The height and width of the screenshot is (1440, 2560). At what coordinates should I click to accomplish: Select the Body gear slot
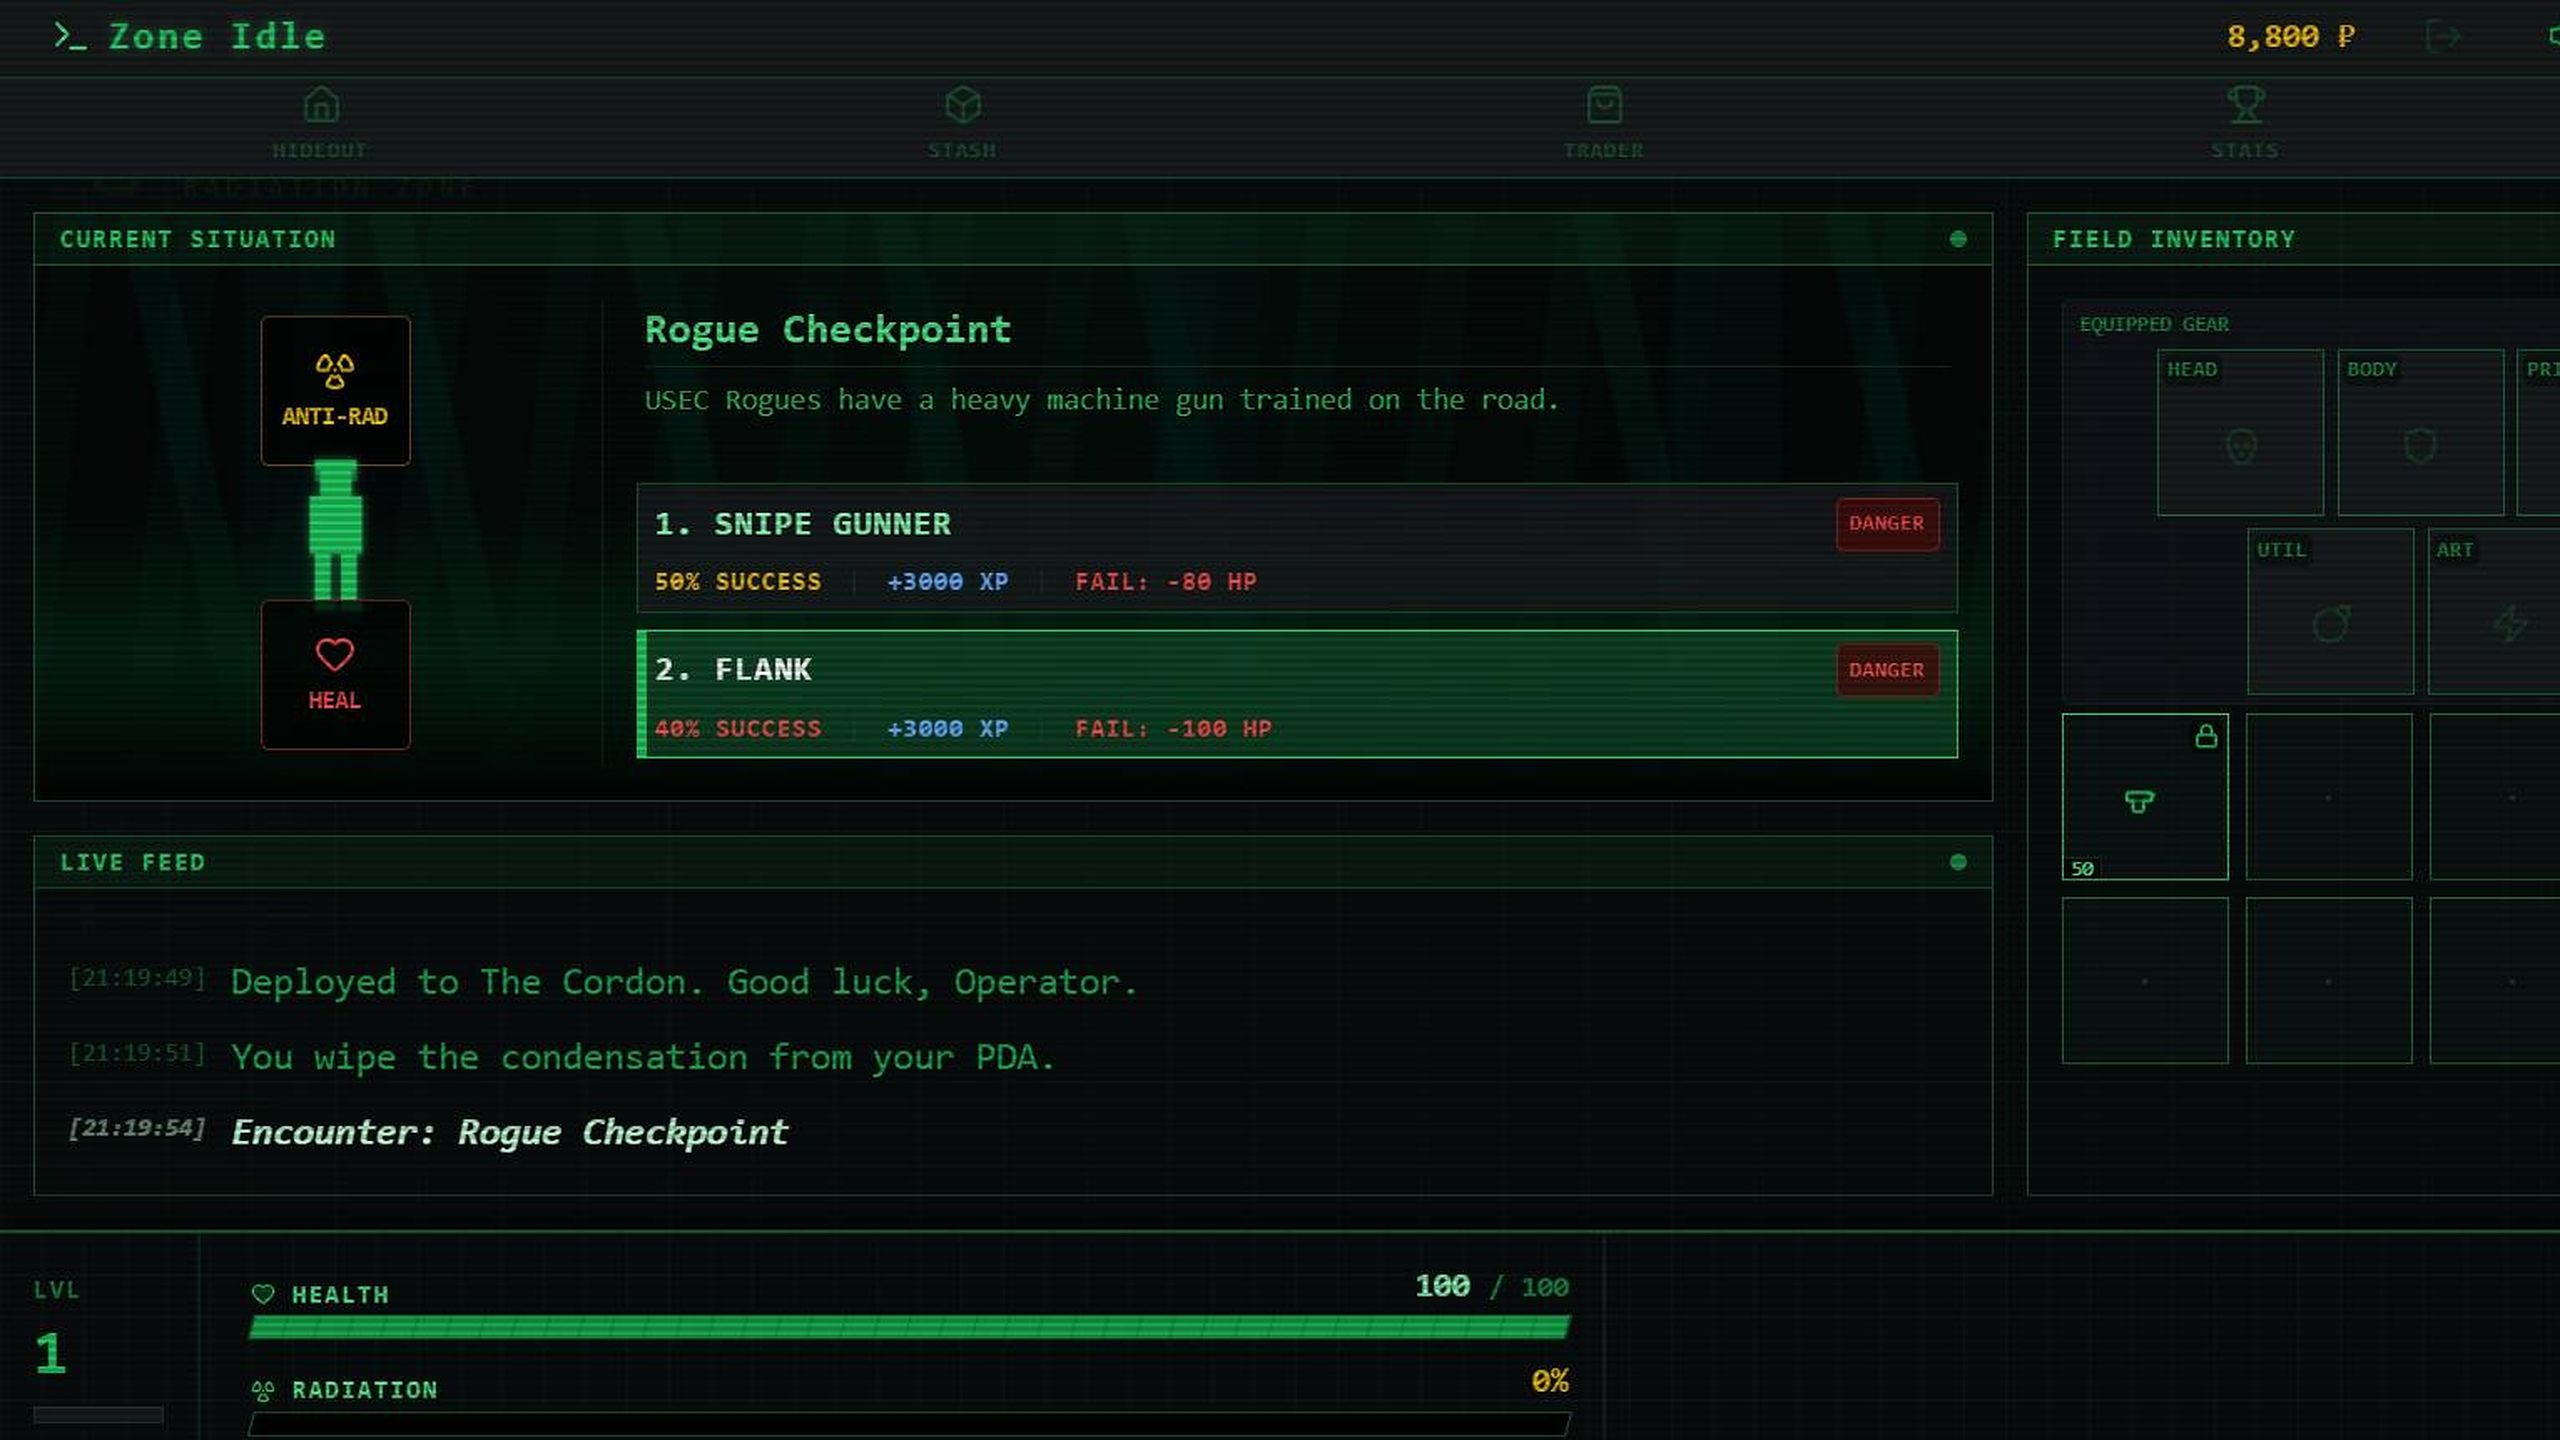coord(2420,432)
